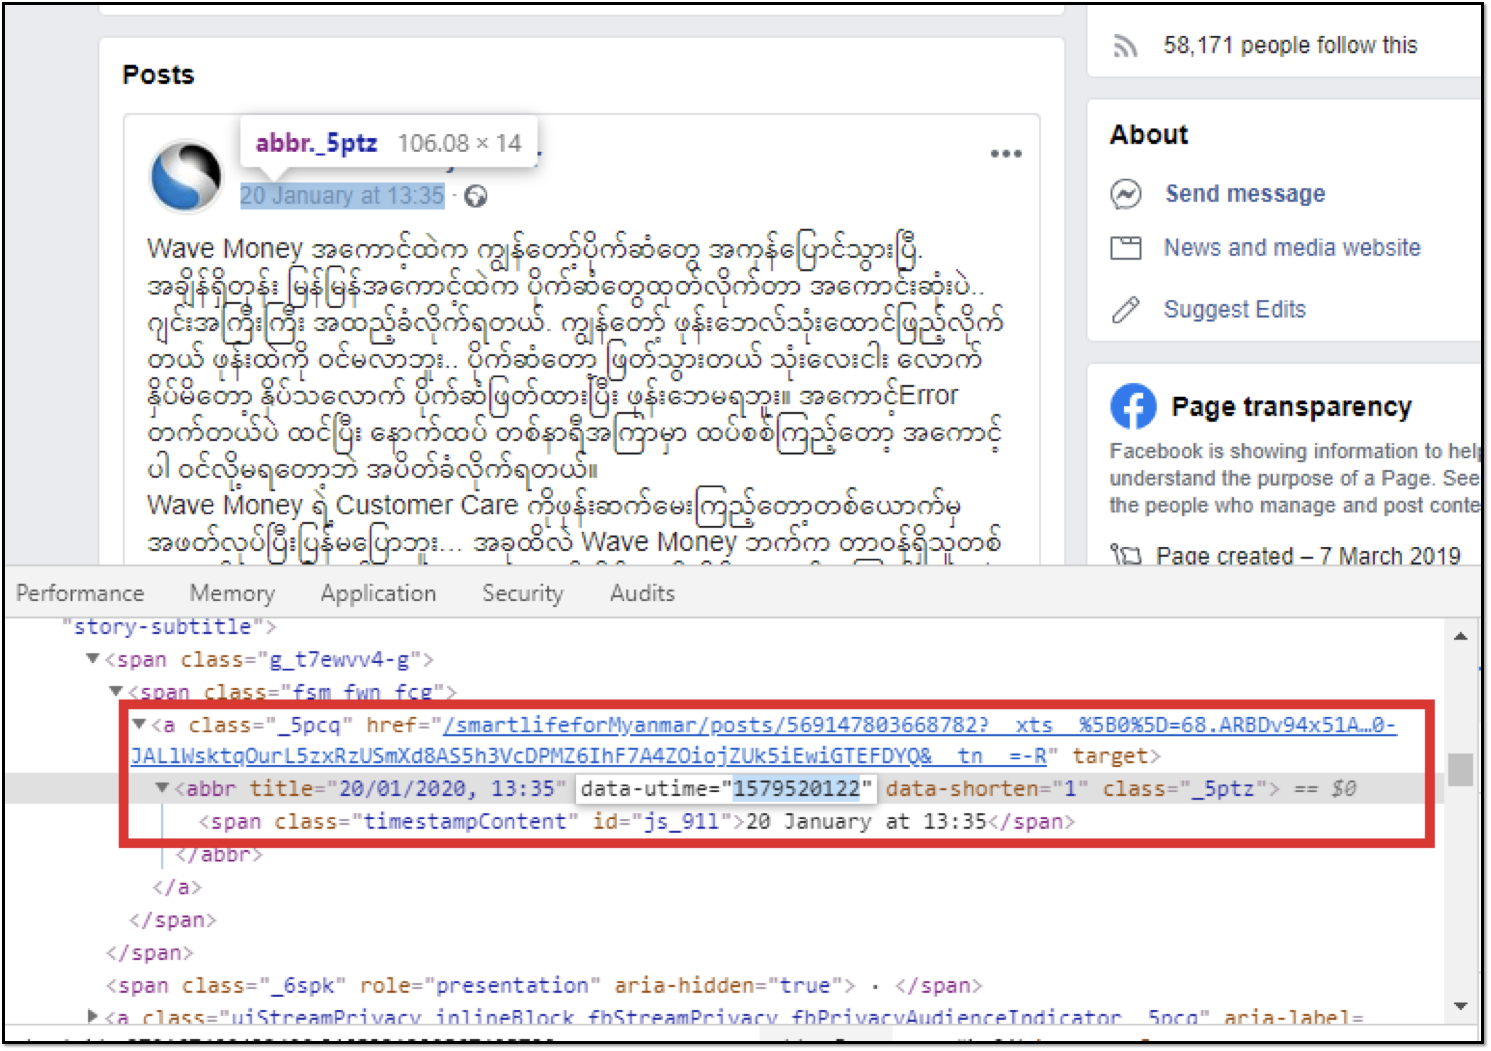
Task: Open the Send message link
Action: tap(1245, 194)
